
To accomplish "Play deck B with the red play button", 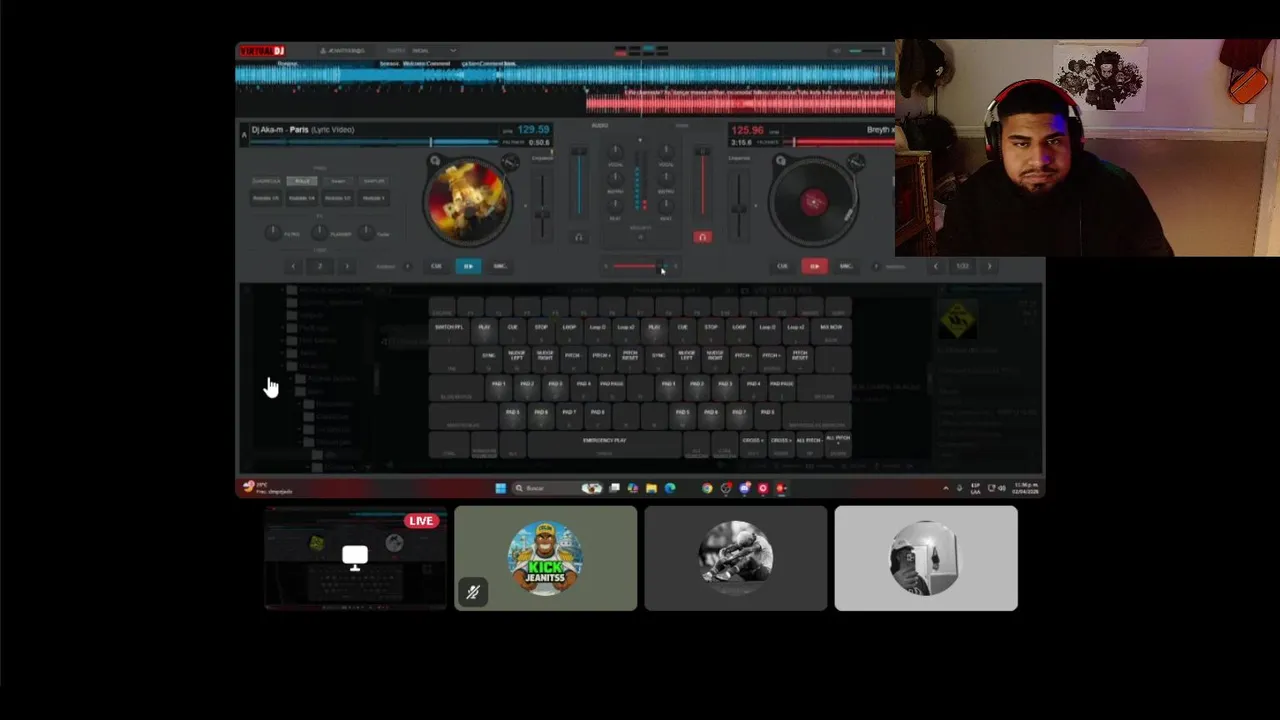I will [x=814, y=266].
